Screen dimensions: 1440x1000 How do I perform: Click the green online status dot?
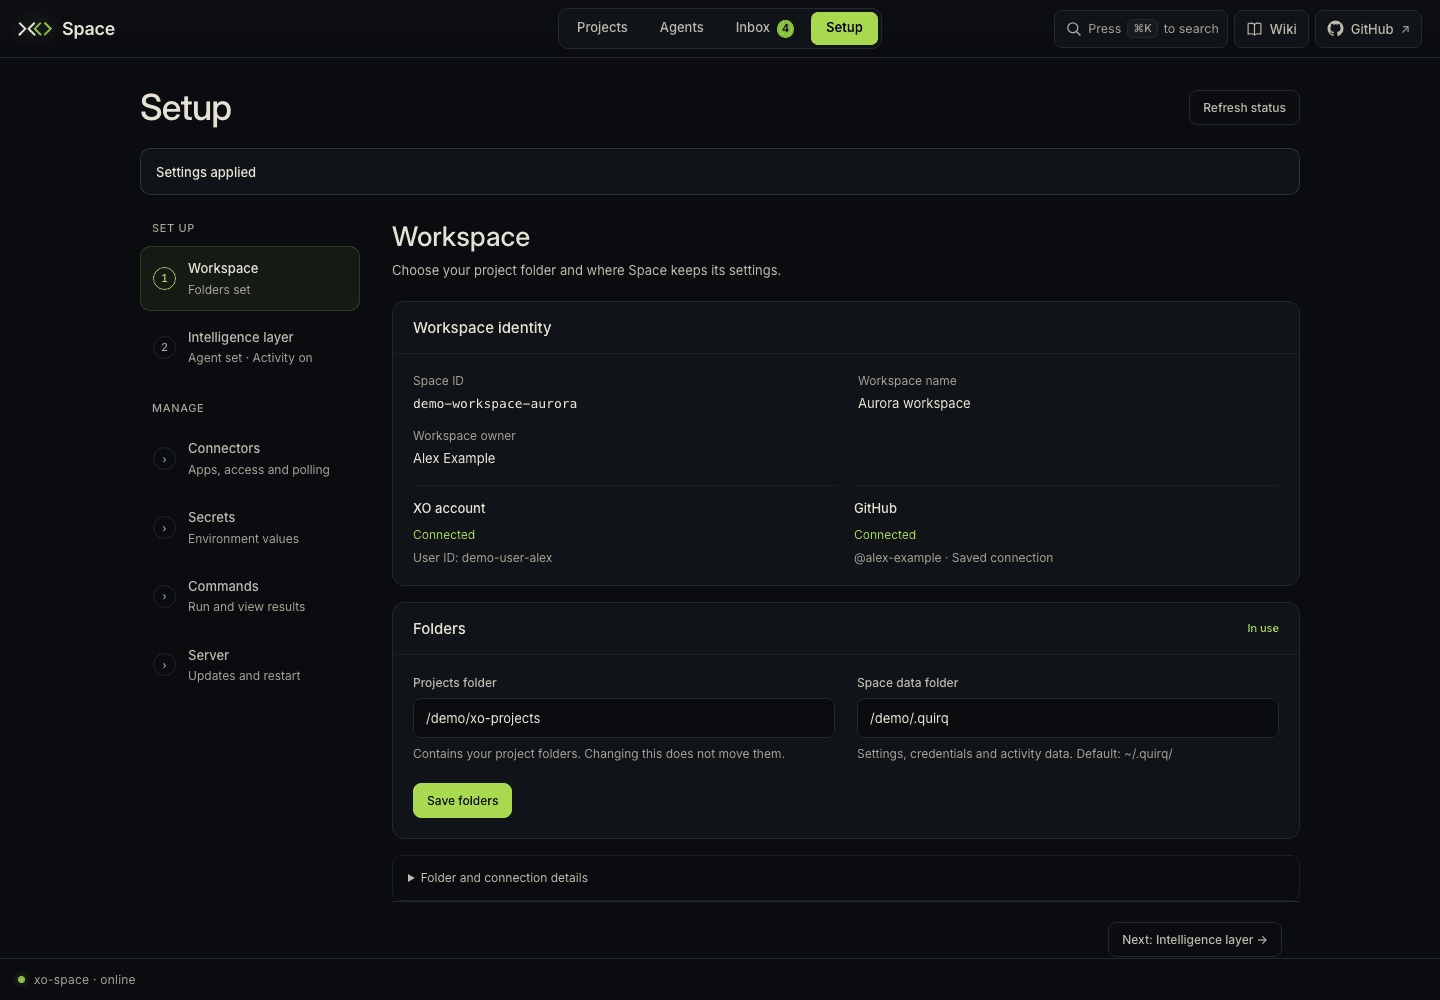click(21, 979)
